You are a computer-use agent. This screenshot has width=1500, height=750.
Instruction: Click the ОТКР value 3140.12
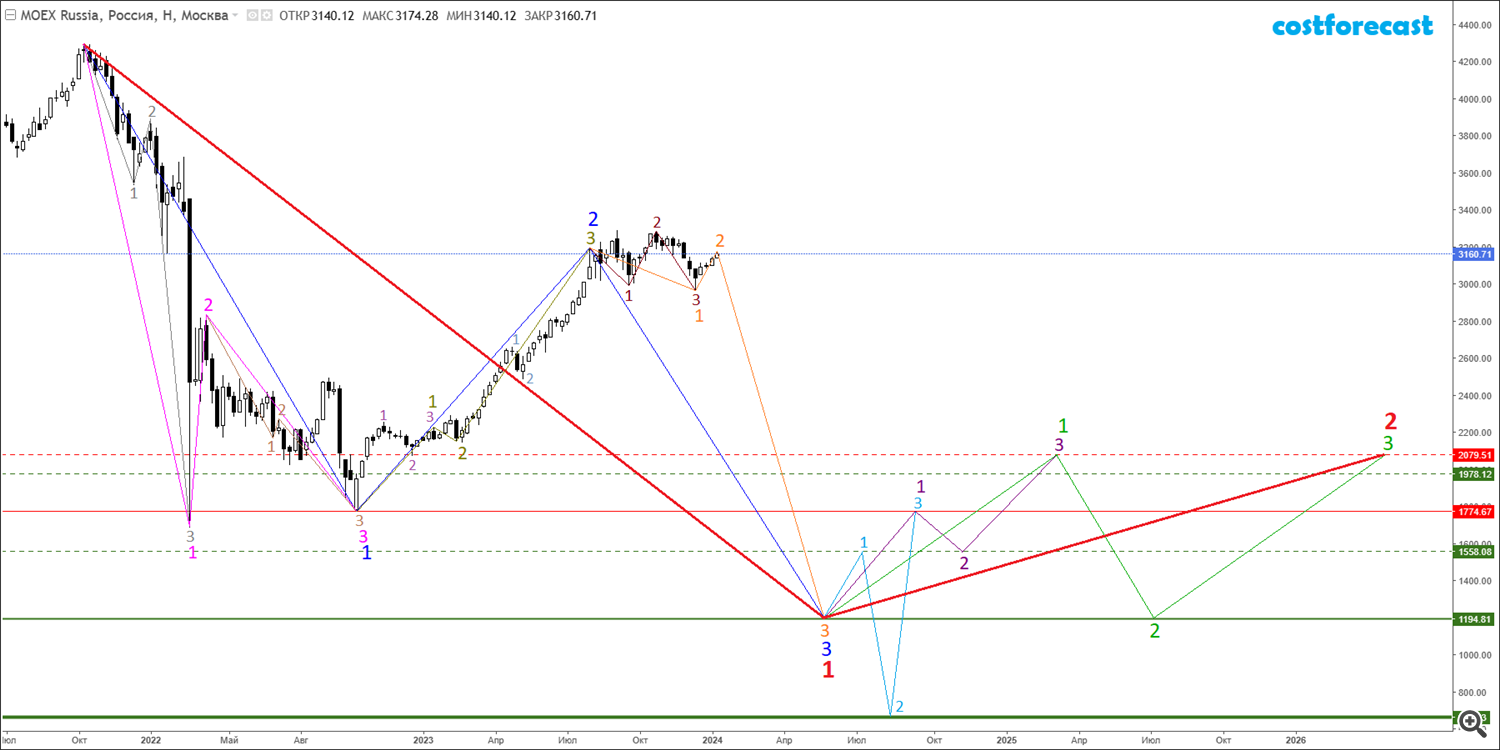pos(332,15)
